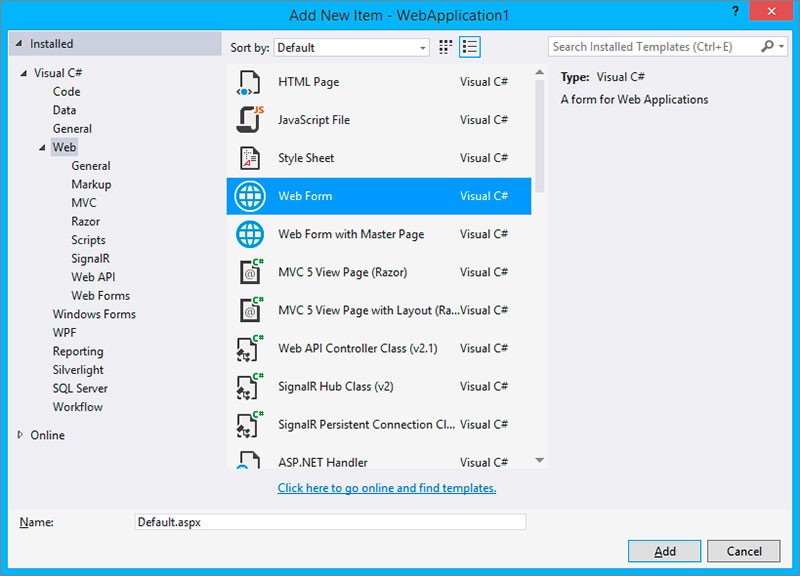Select the Web Forms category
Viewport: 800px width, 576px height.
pyautogui.click(x=101, y=295)
